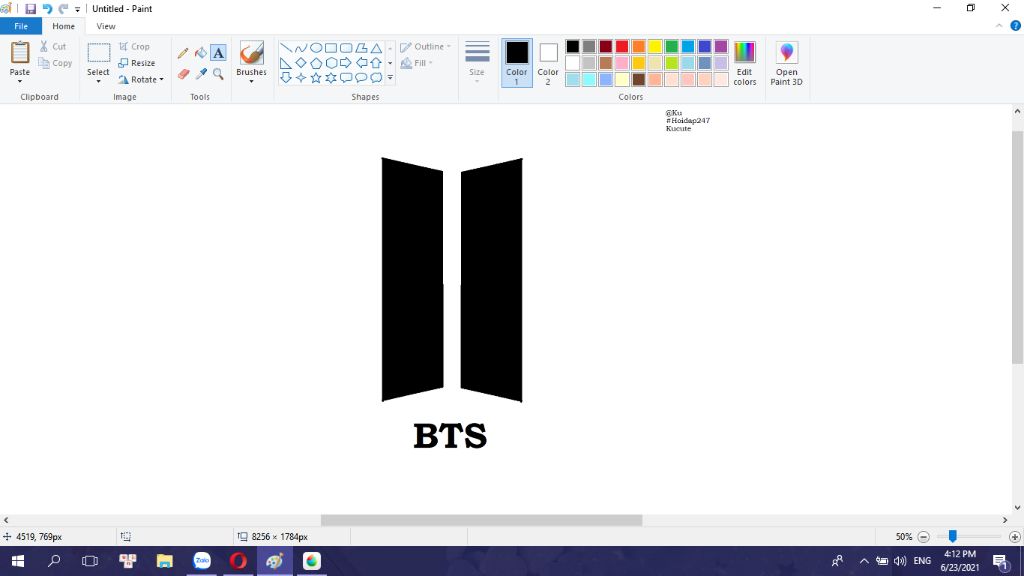
Task: Open Customize Quick Access Toolbar dropdown
Action: pyautogui.click(x=77, y=9)
